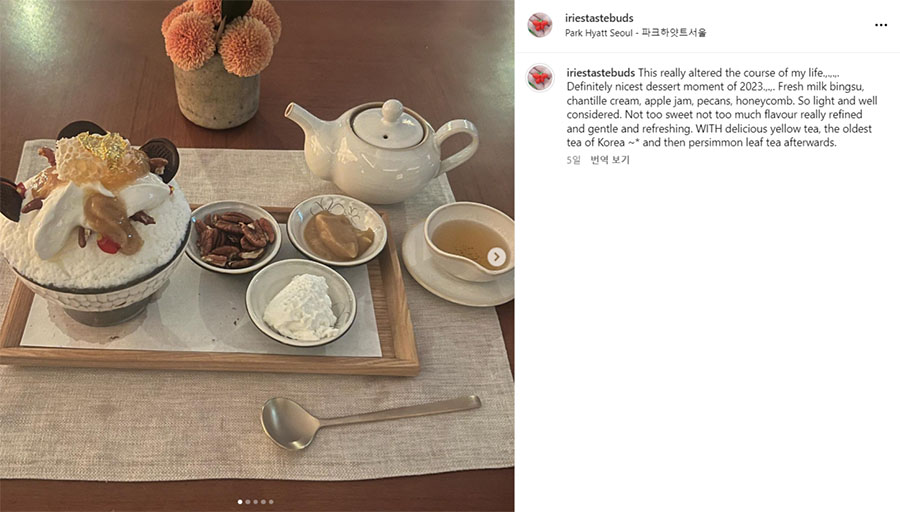
Task: Click the white teapot in the photo
Action: click(382, 152)
